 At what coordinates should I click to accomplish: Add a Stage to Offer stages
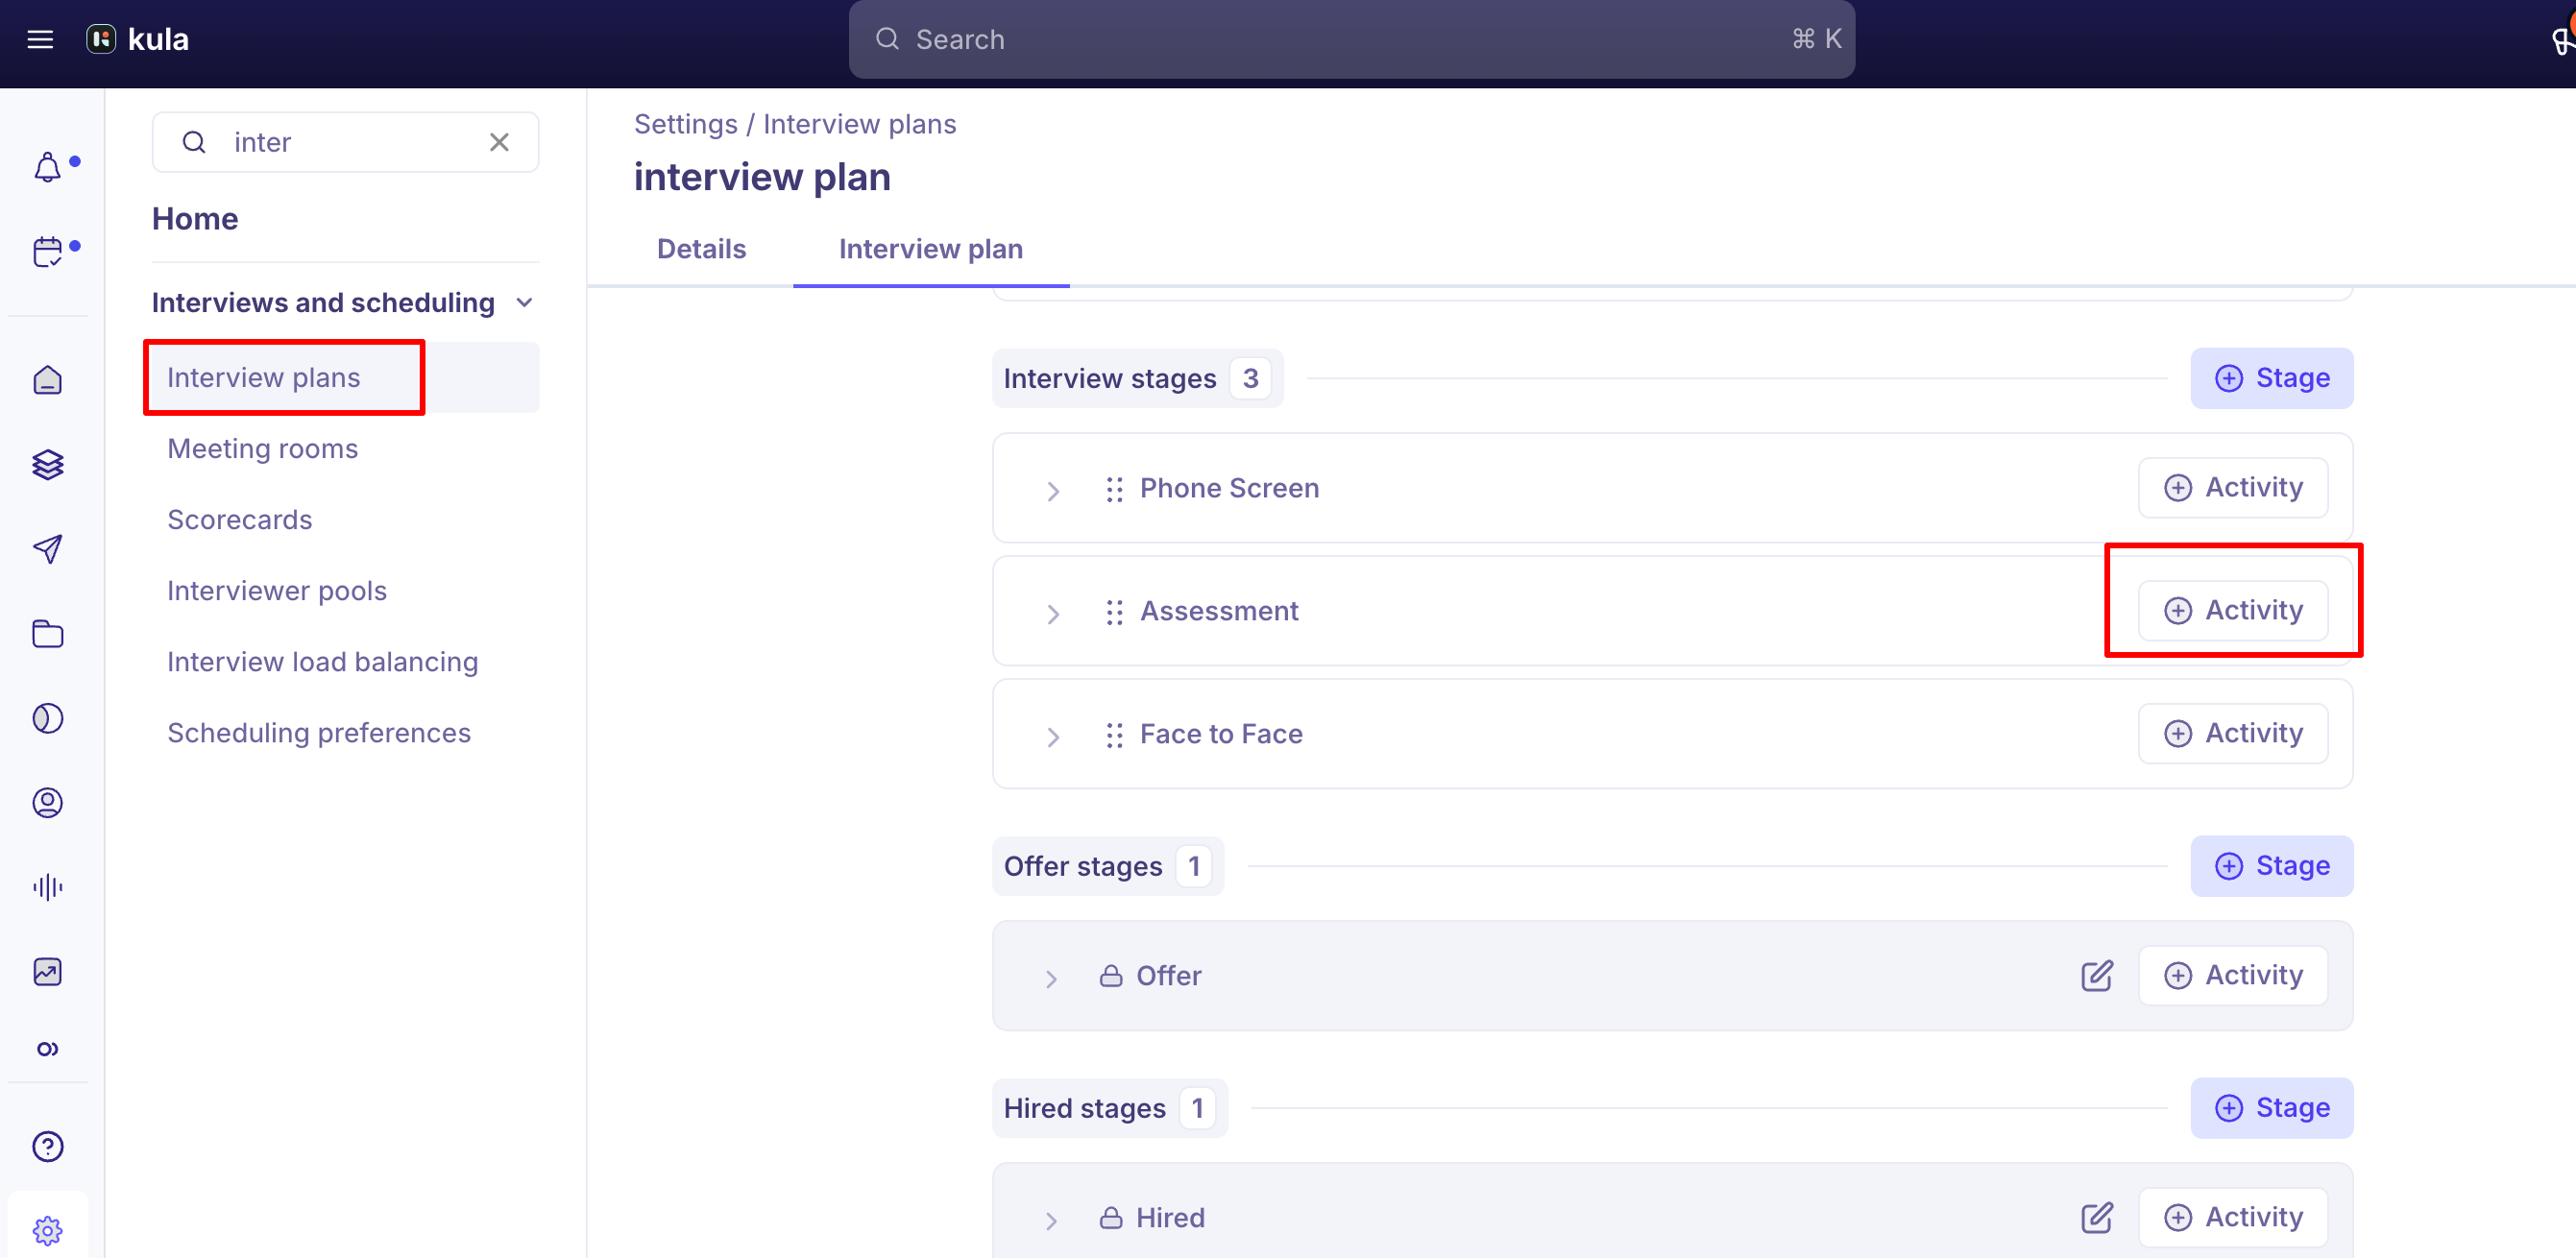point(2271,865)
